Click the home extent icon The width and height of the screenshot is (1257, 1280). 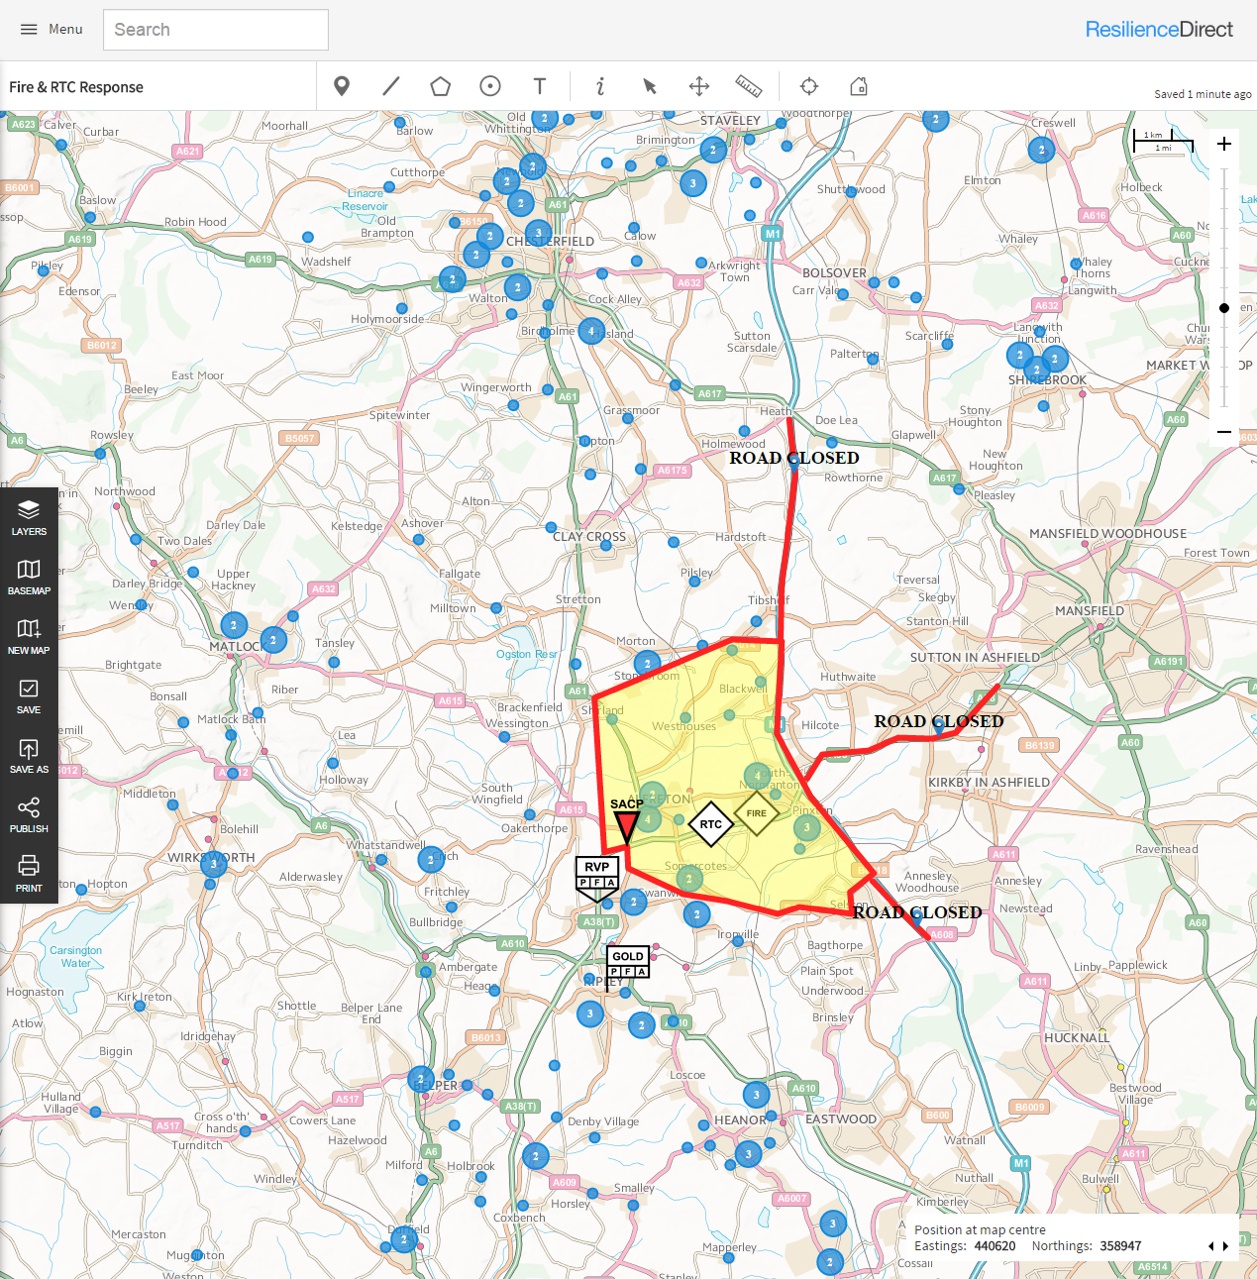[x=858, y=86]
